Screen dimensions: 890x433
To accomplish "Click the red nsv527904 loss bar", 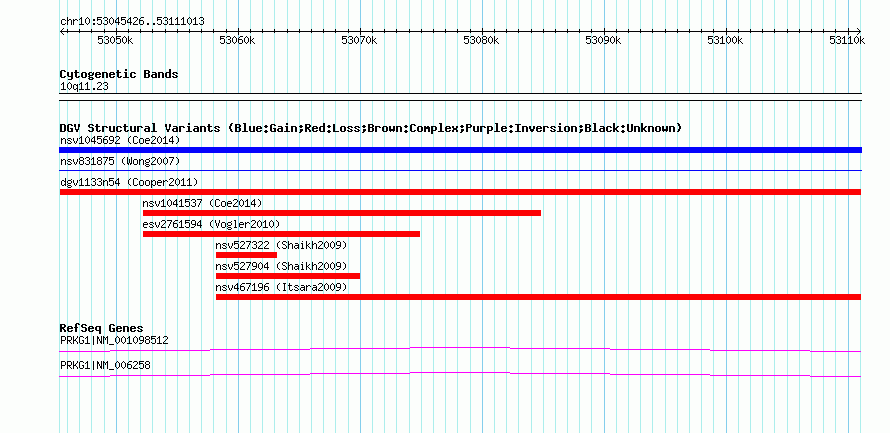I will click(x=288, y=276).
